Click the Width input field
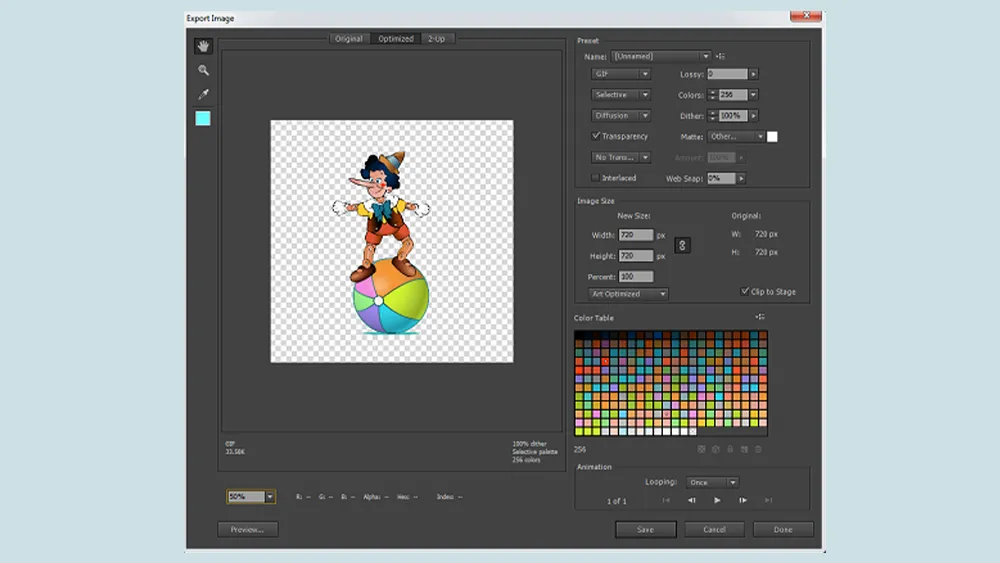 [x=636, y=235]
